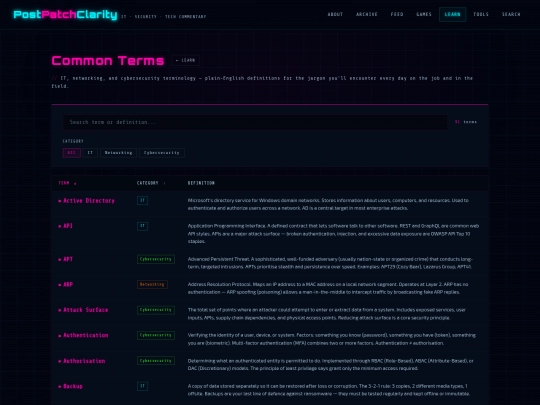
Task: Filter terms by Cybersecurity category
Action: tap(162, 153)
